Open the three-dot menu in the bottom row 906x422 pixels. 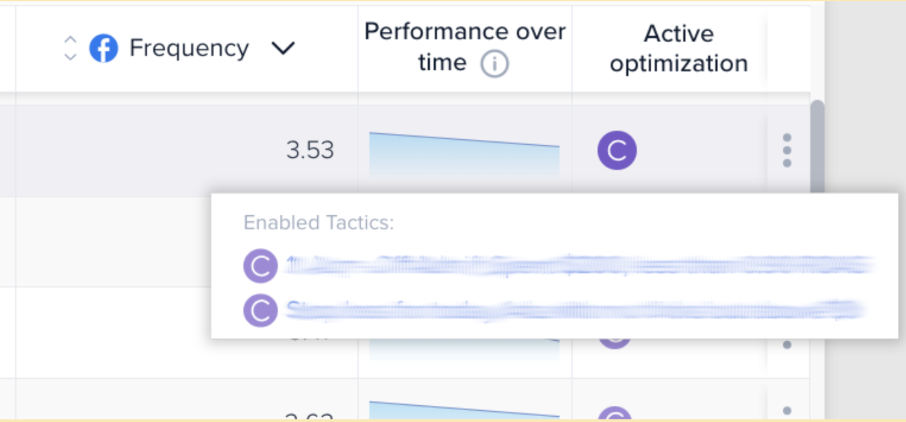(x=786, y=412)
